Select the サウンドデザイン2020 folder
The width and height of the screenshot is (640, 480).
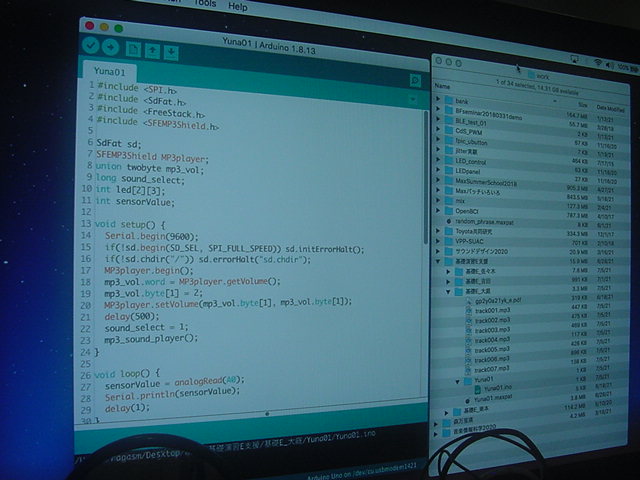click(482, 251)
